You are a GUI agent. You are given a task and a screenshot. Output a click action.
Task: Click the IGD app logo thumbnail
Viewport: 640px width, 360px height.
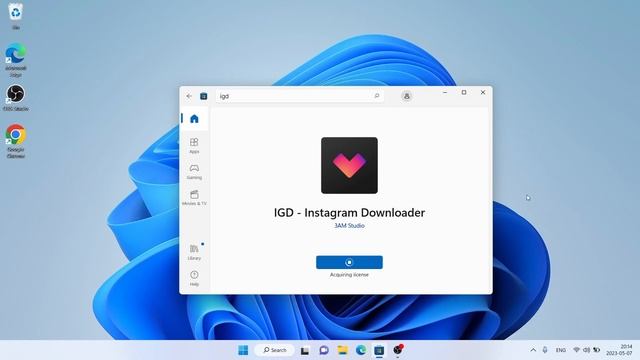(349, 165)
